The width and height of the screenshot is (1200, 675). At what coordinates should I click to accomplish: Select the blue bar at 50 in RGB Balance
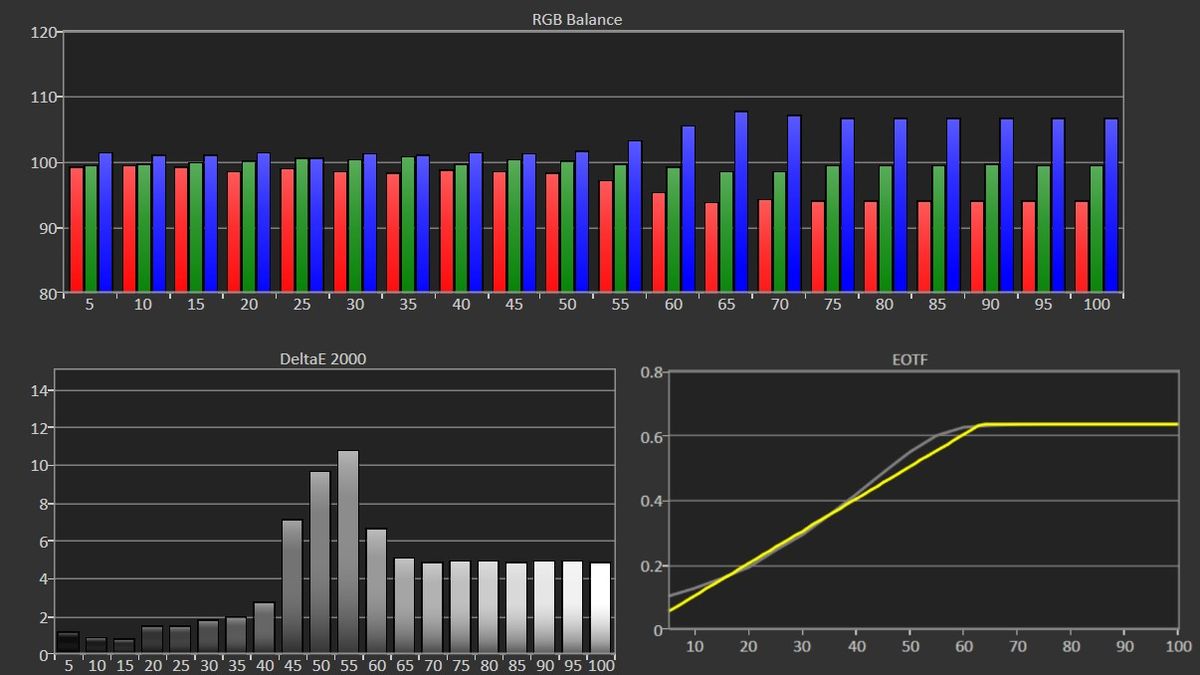[582, 222]
